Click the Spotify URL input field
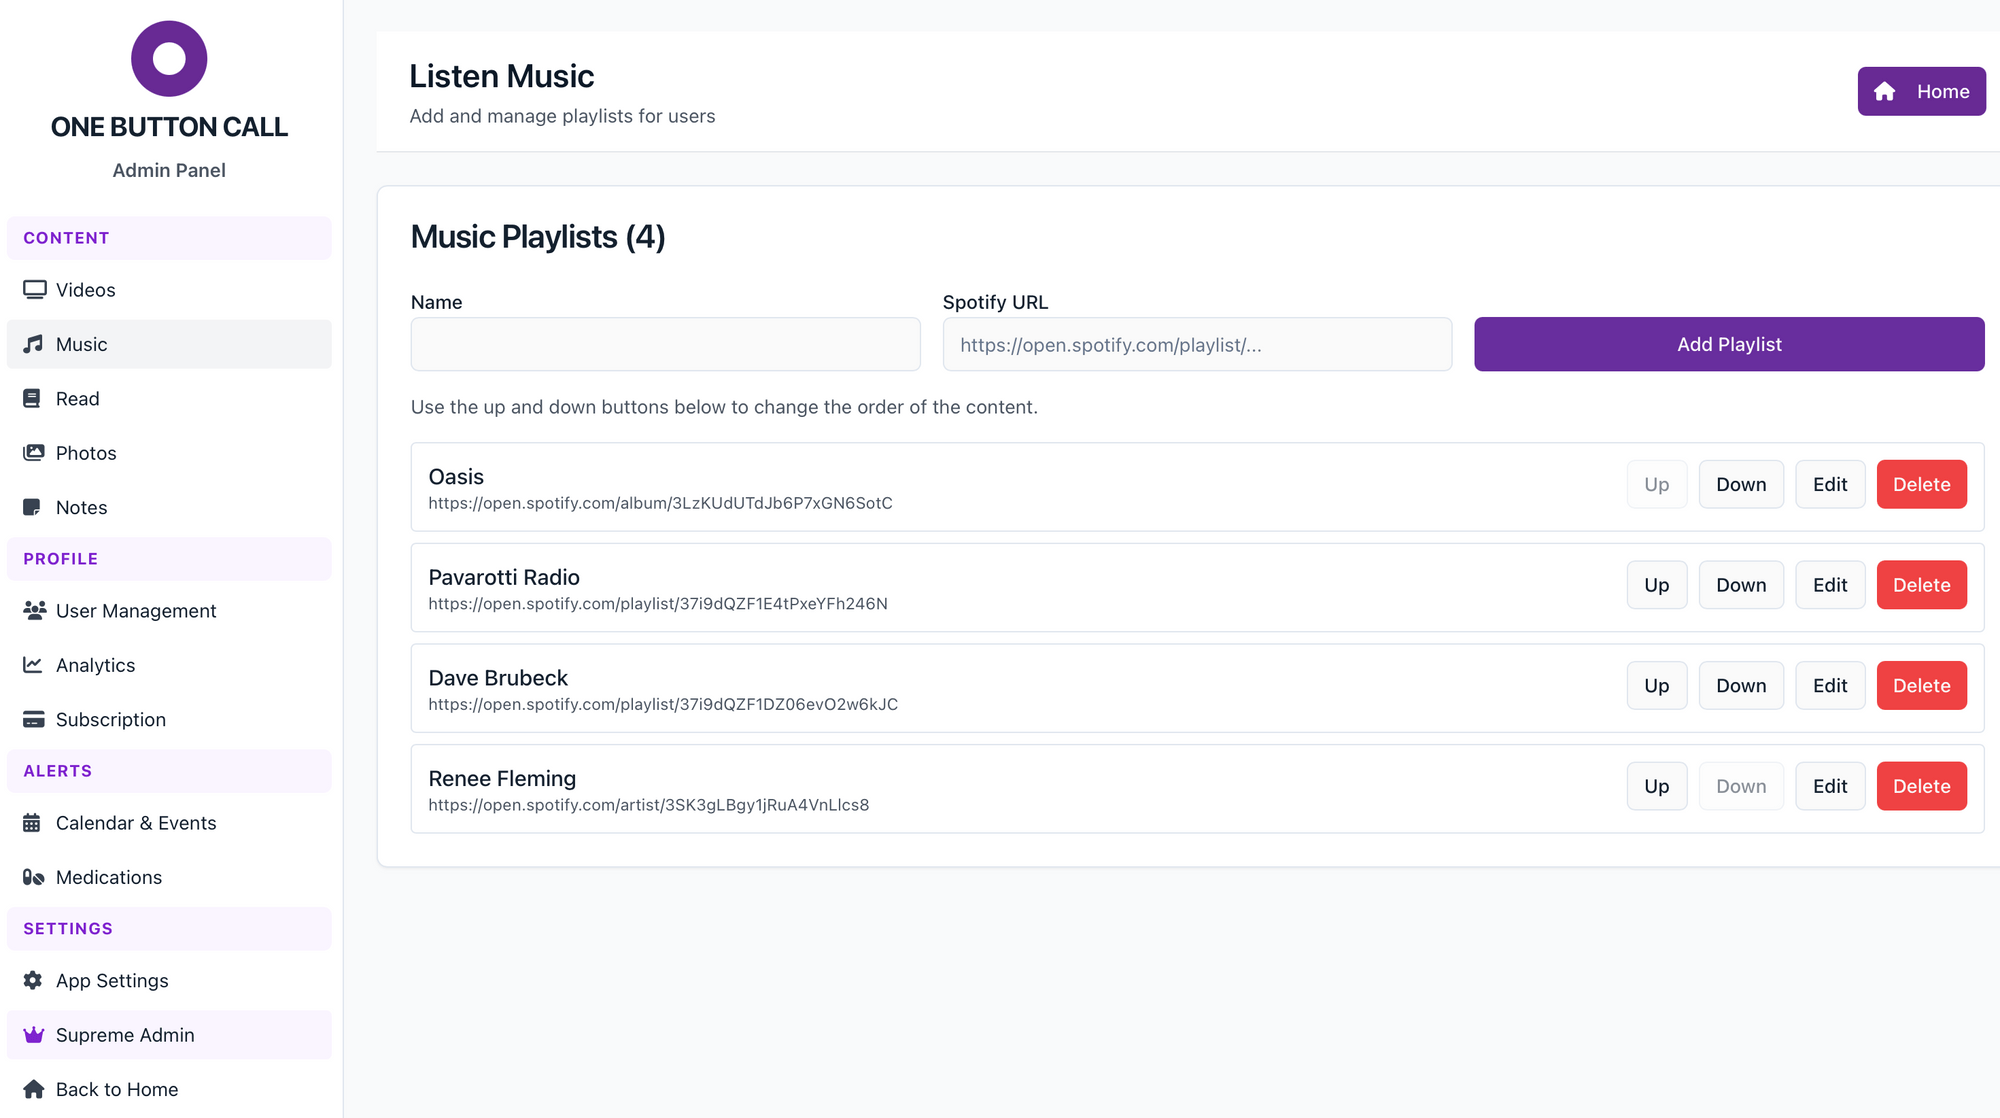Image resolution: width=2000 pixels, height=1118 pixels. 1197,345
